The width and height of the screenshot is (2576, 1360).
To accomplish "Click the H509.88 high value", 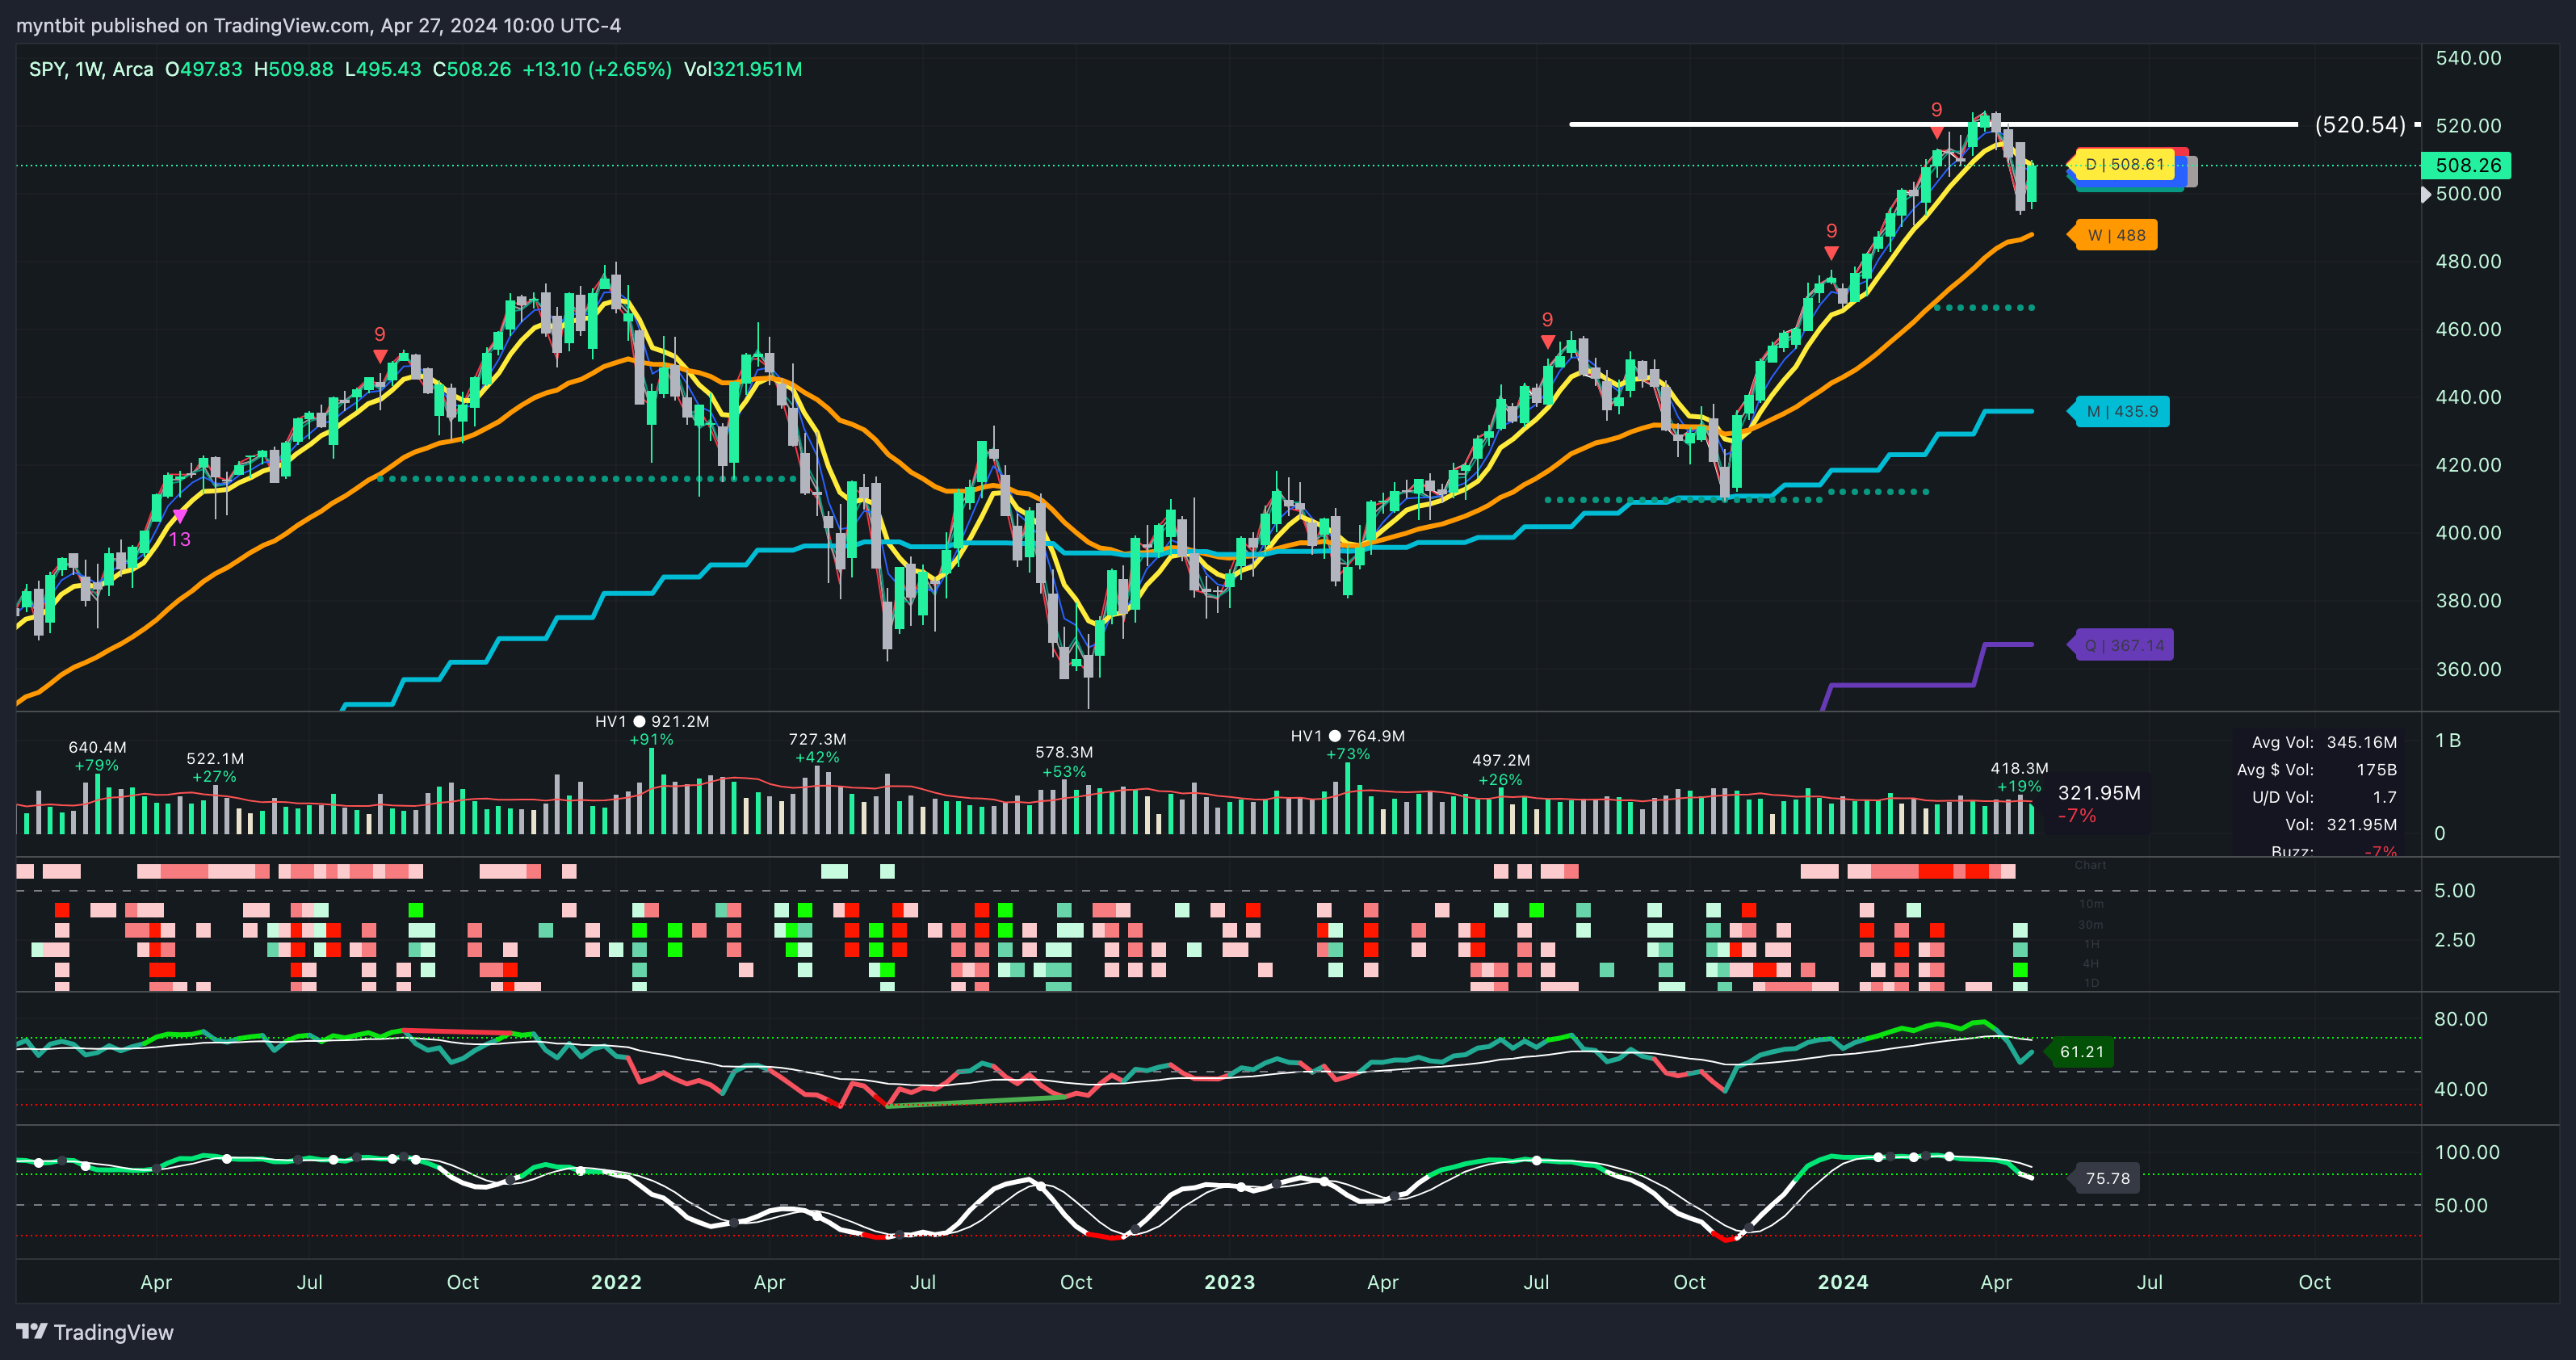I will click(x=294, y=69).
